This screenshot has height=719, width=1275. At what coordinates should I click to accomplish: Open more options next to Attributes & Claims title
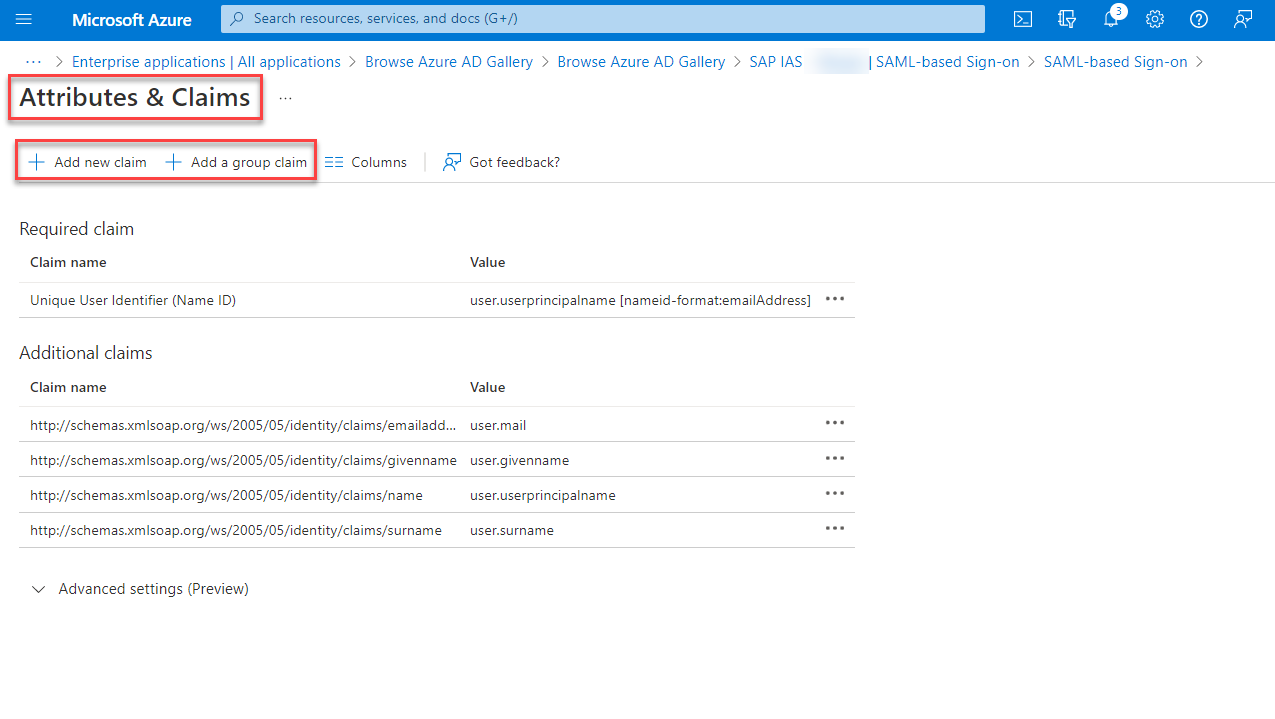(286, 99)
